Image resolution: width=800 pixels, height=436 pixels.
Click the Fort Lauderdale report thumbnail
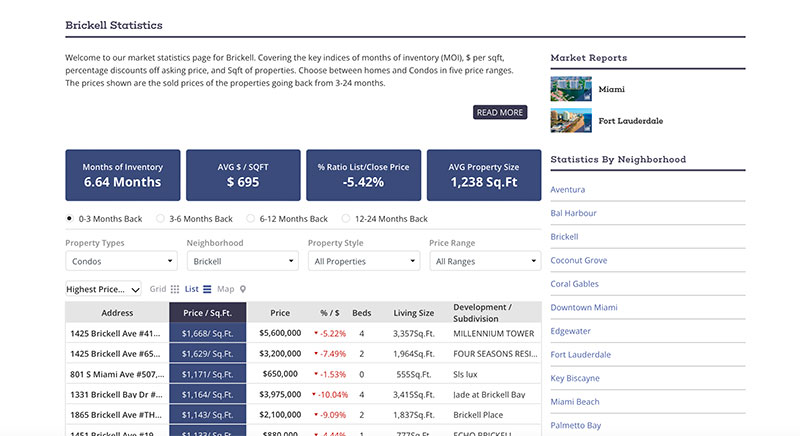[571, 121]
